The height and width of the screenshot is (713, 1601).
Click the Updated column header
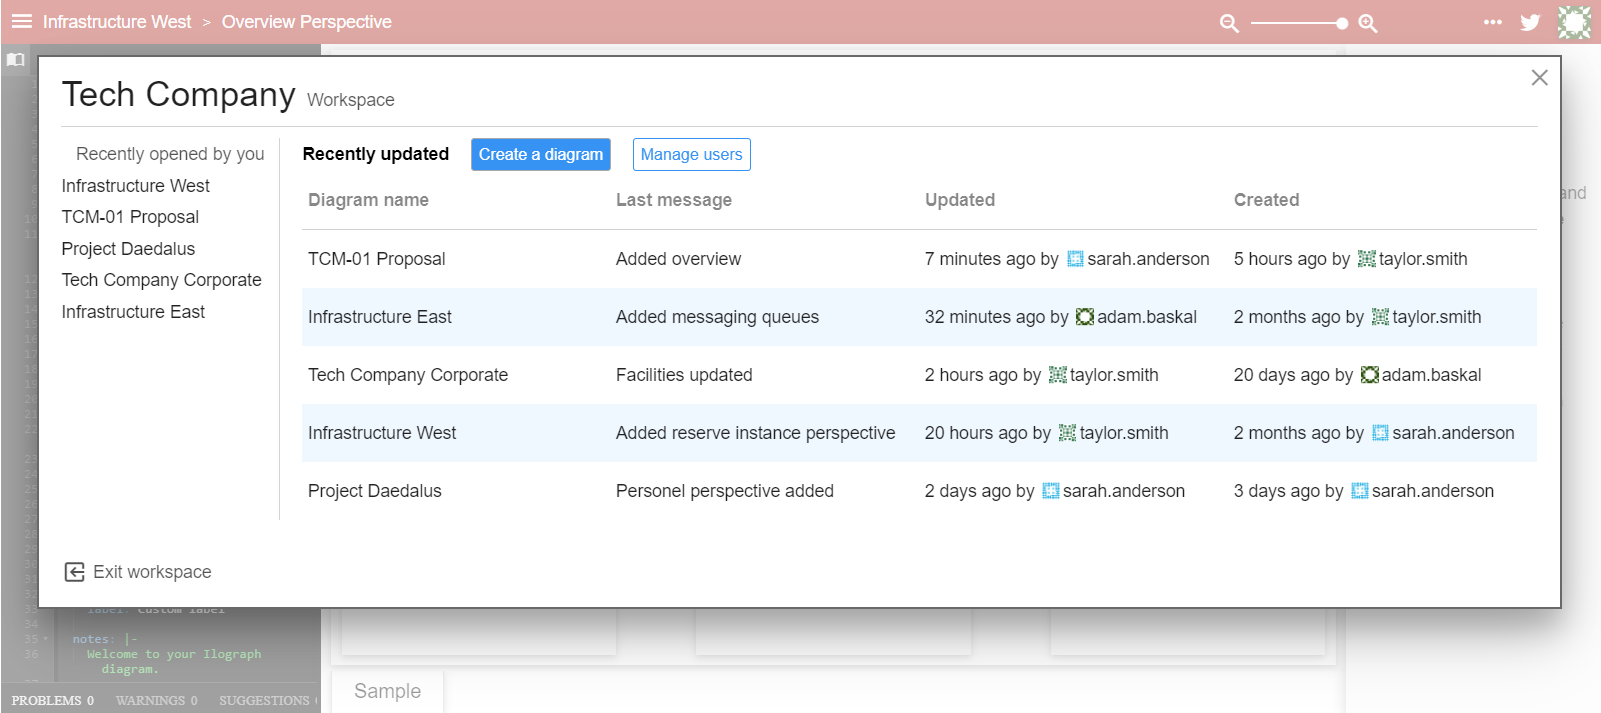(960, 200)
